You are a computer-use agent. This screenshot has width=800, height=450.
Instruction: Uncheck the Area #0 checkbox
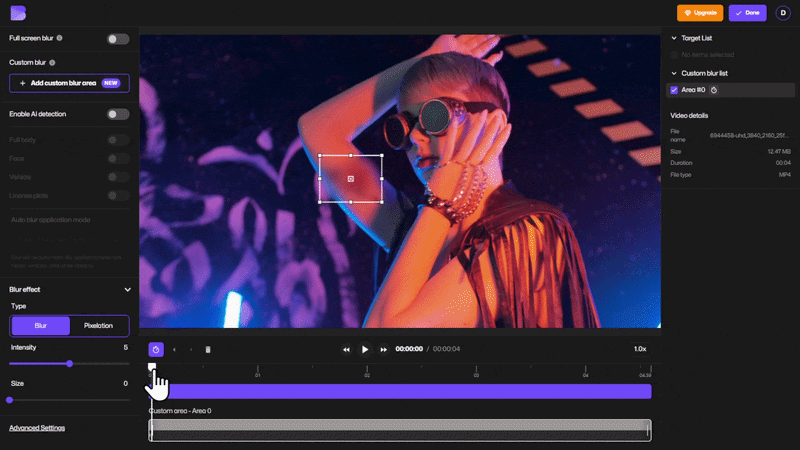[x=674, y=90]
